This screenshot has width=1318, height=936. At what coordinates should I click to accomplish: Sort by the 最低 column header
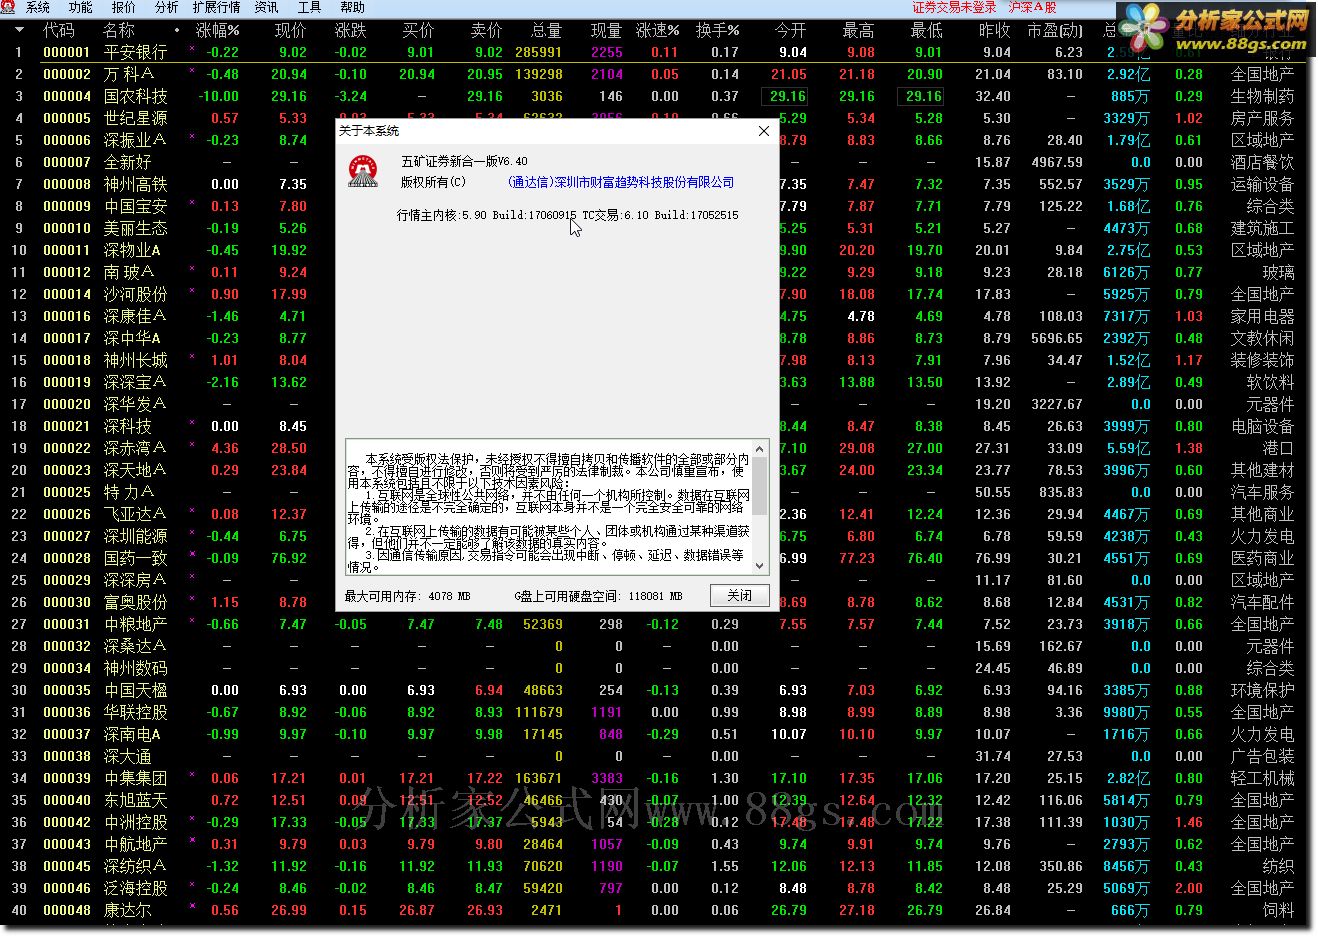click(x=926, y=30)
